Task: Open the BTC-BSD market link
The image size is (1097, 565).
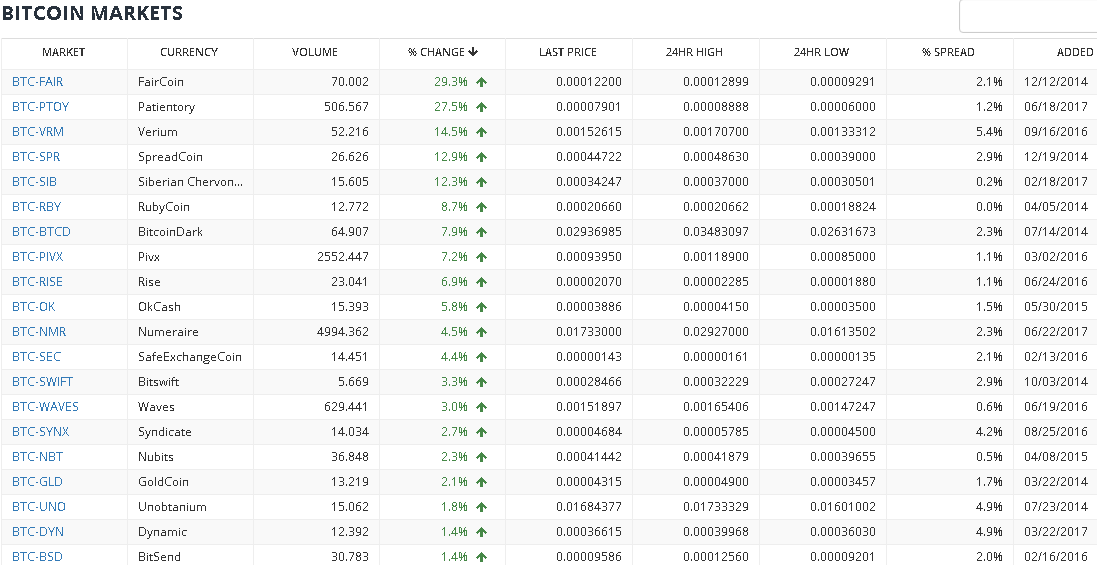Action: [37, 557]
